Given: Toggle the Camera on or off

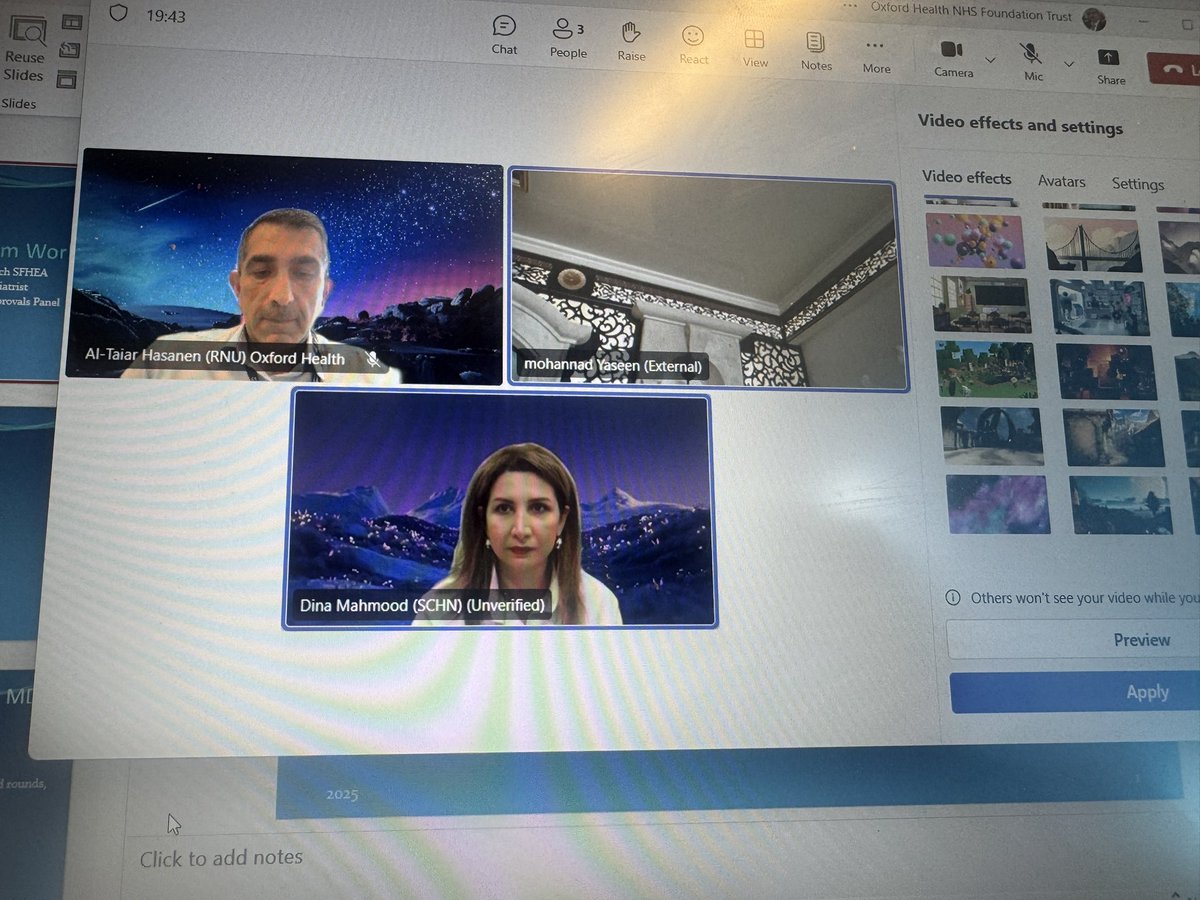Looking at the screenshot, I should 953,58.
